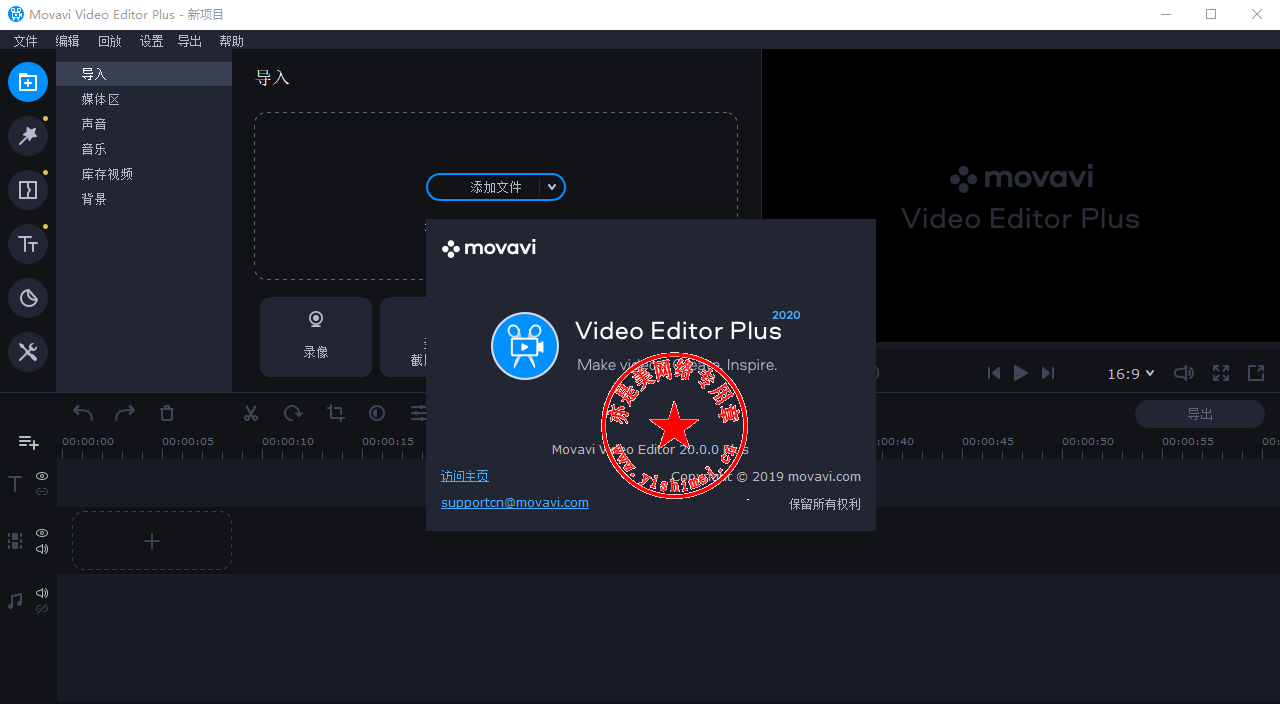Play the preview video
The height and width of the screenshot is (704, 1280).
click(x=1021, y=373)
